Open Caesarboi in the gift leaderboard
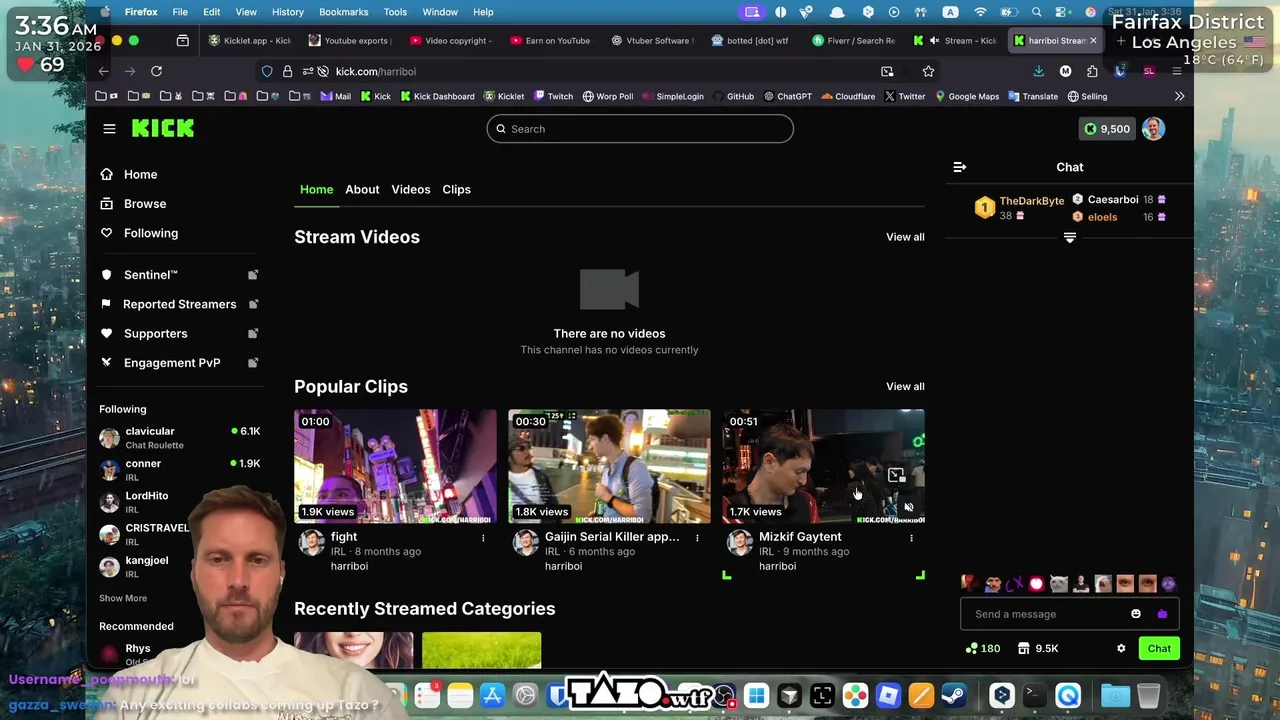1280x720 pixels. [x=1119, y=200]
